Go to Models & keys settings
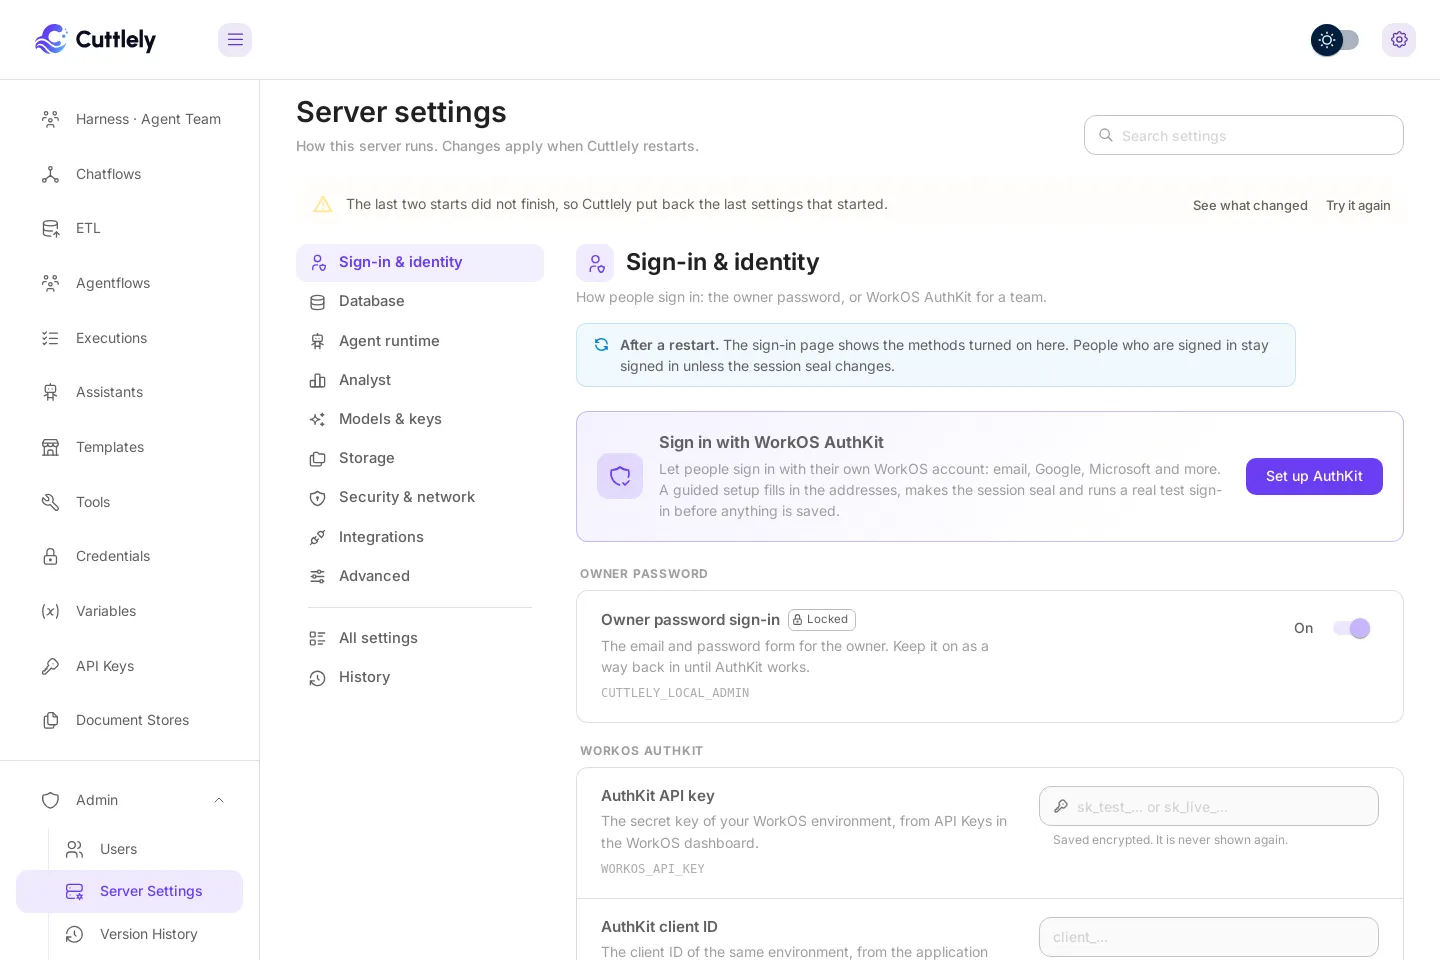Screen dimensions: 1440x960 [420, 419]
